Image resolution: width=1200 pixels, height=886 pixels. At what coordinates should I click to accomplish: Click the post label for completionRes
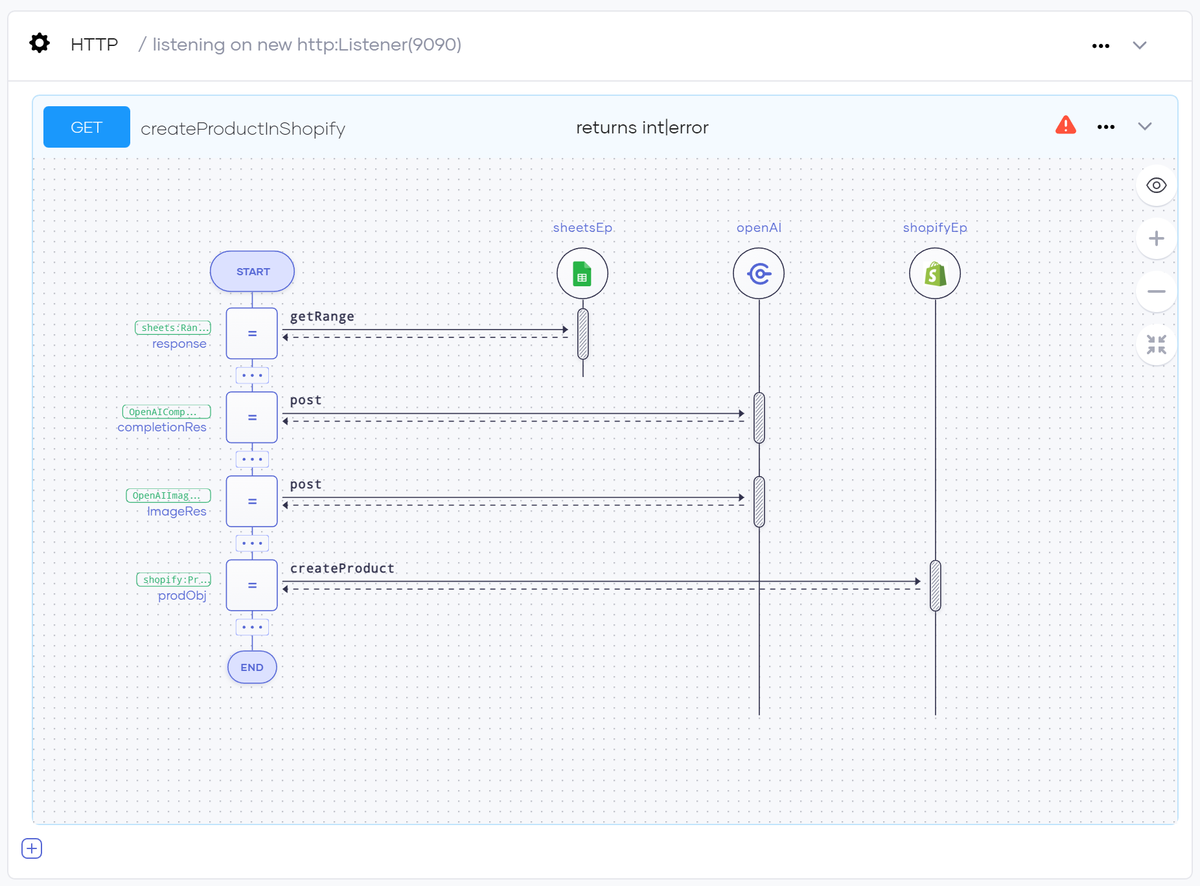coord(306,400)
